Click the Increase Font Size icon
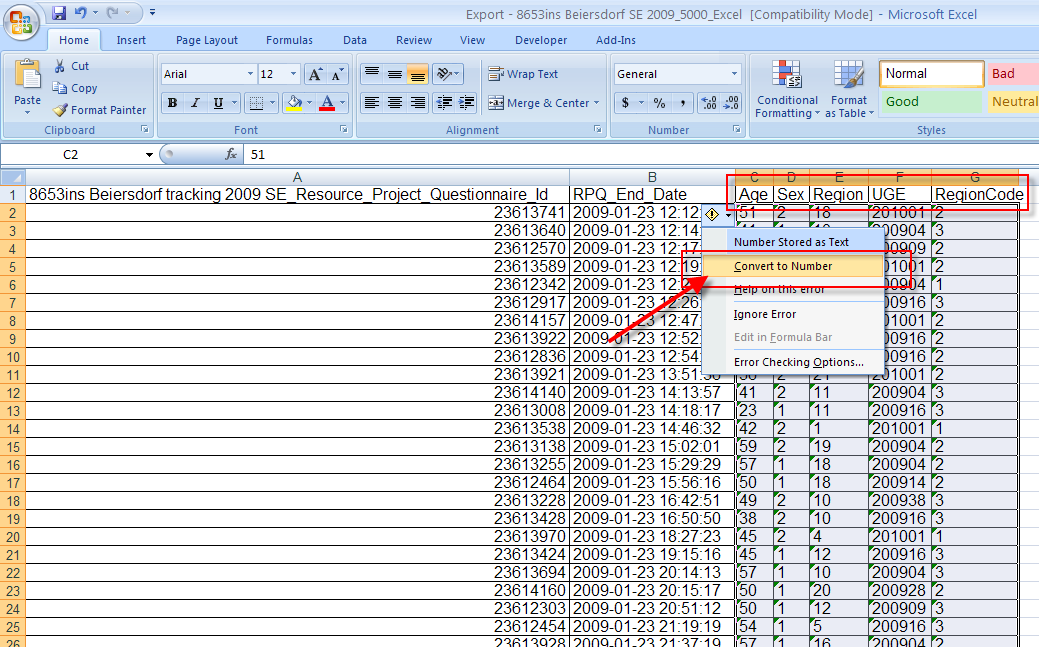The image size is (1039, 647). pyautogui.click(x=314, y=75)
